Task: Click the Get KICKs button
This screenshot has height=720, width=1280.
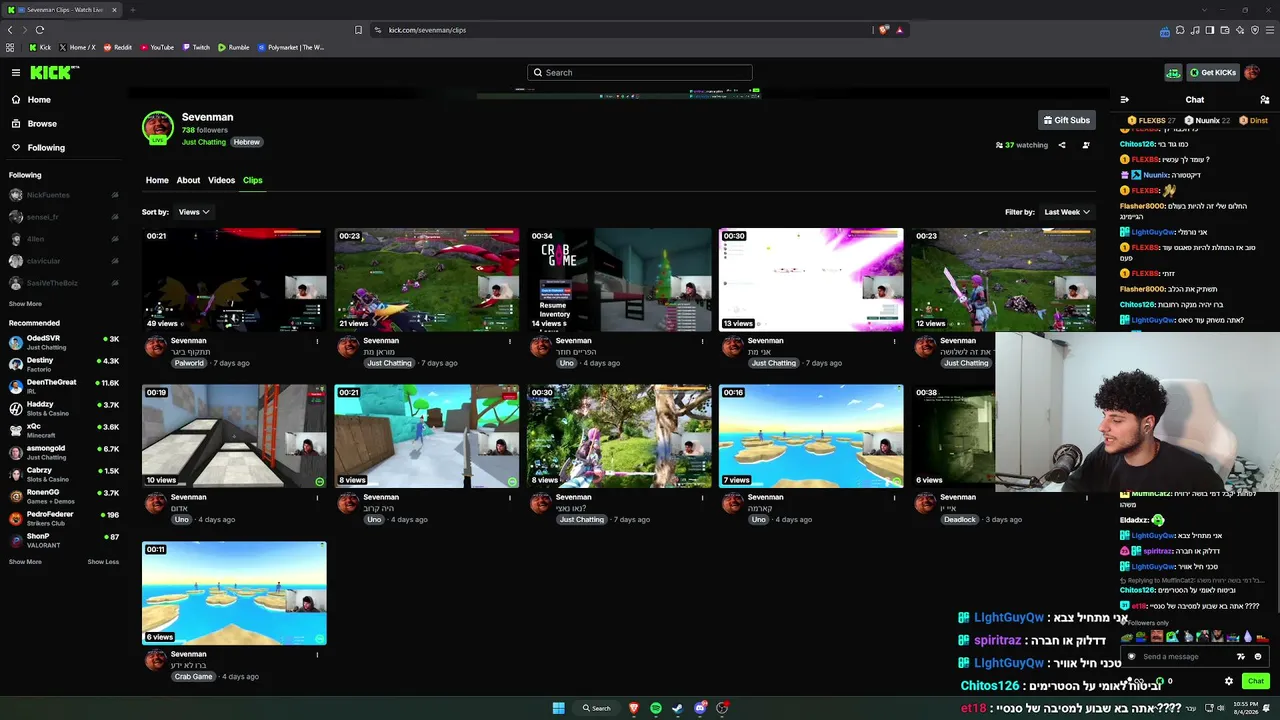Action: pyautogui.click(x=1212, y=72)
